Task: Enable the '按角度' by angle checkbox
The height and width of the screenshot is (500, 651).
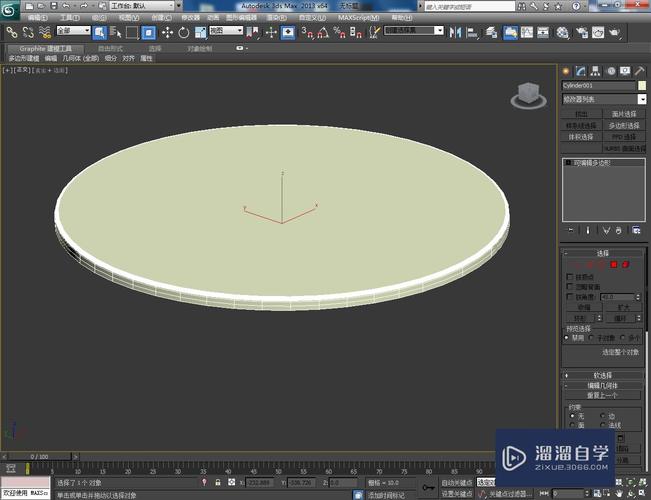Action: [570, 297]
